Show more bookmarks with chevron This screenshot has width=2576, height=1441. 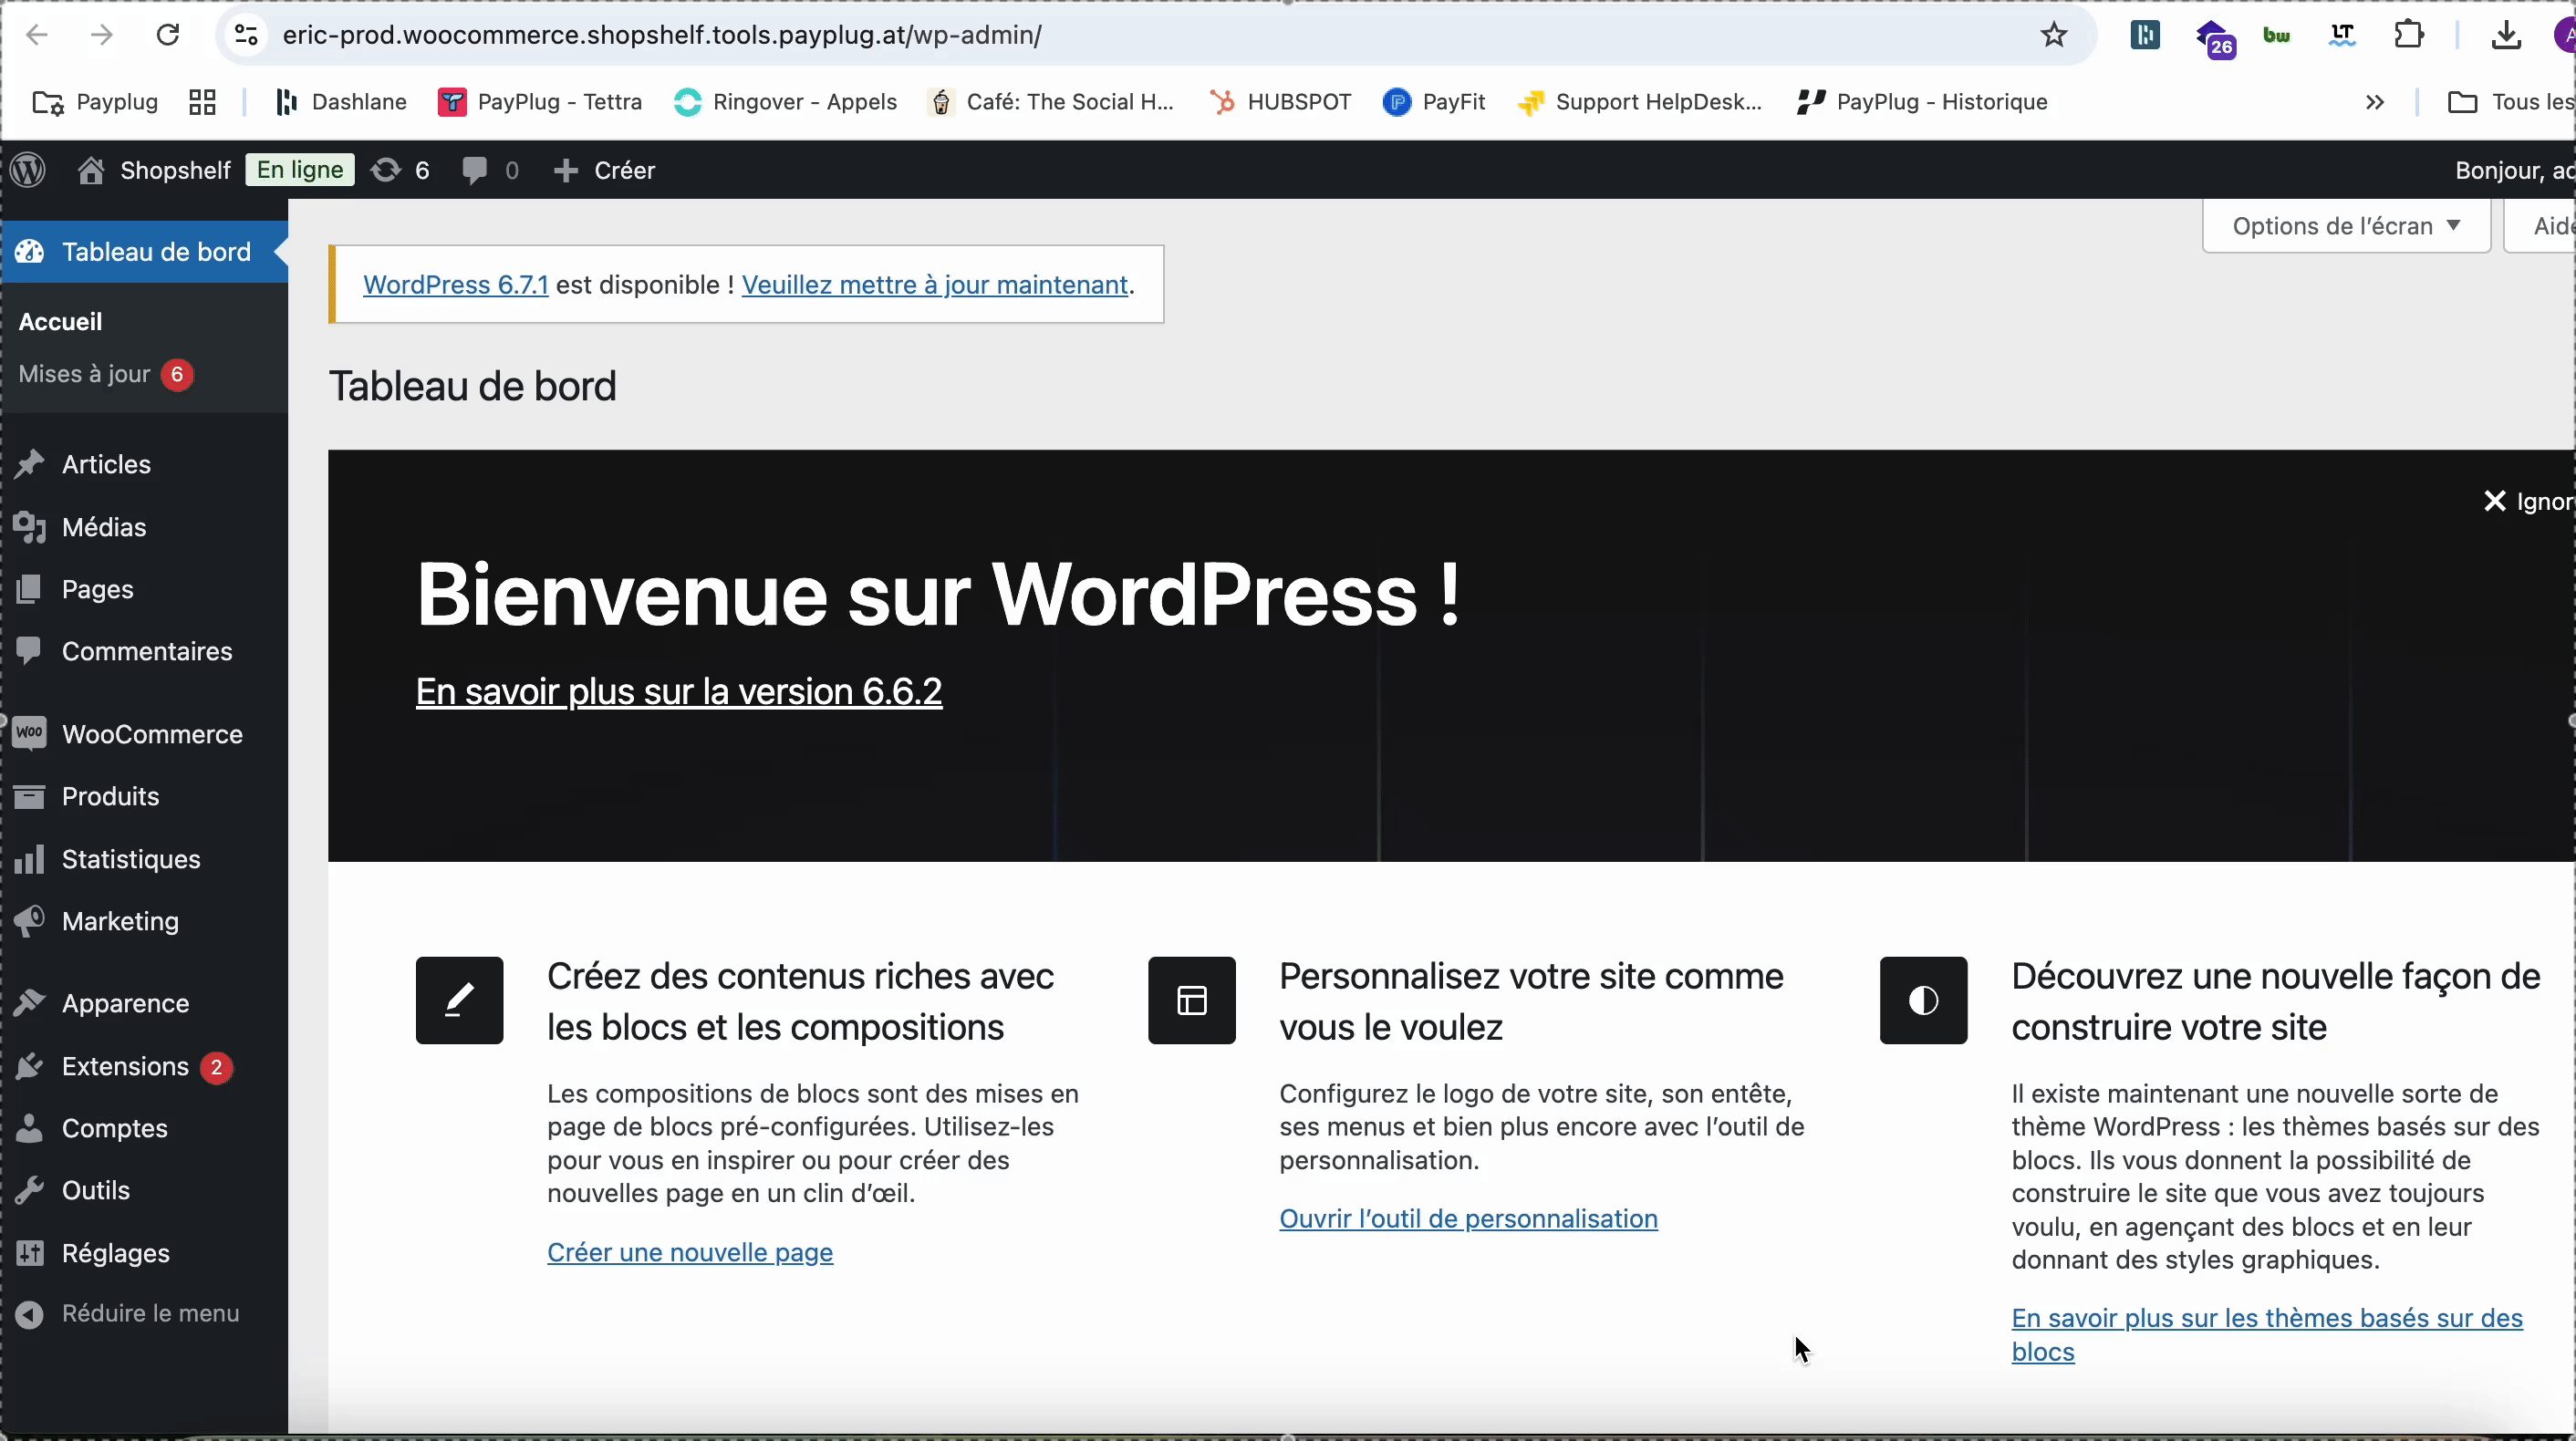2375,102
